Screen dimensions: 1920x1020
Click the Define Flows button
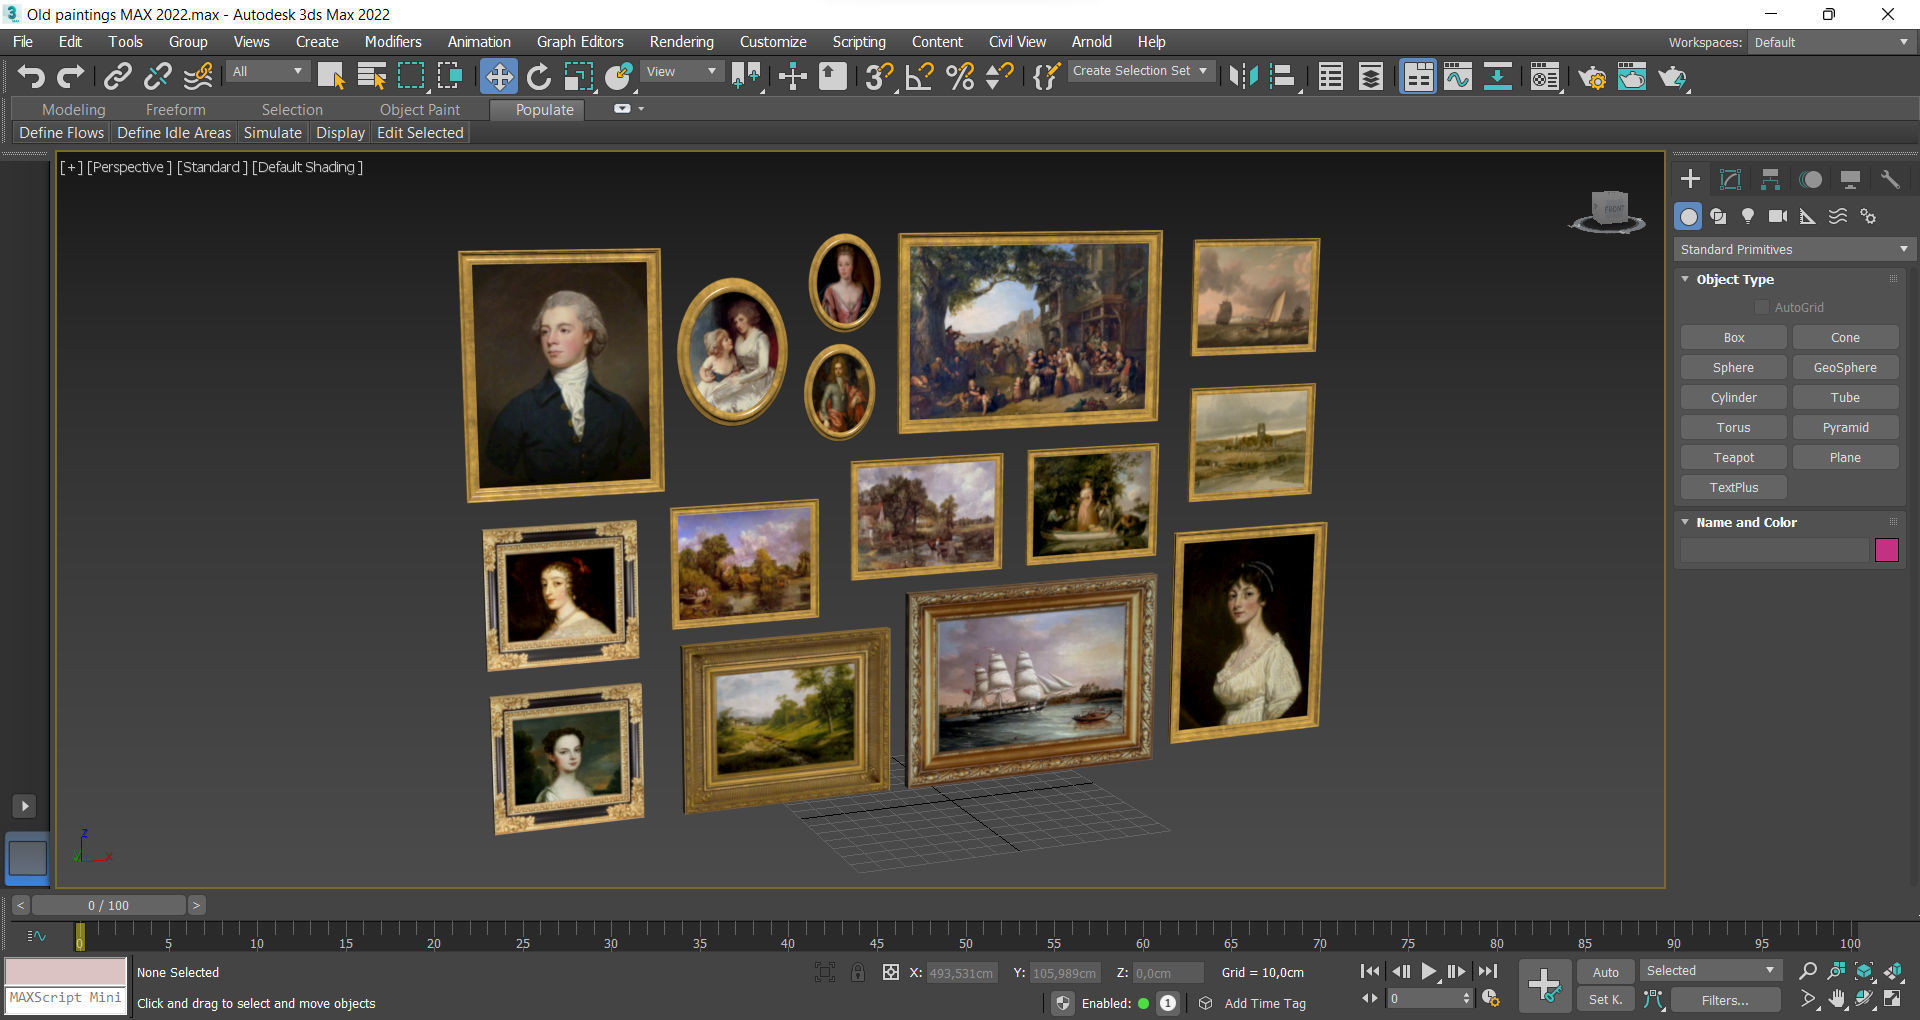tap(61, 133)
